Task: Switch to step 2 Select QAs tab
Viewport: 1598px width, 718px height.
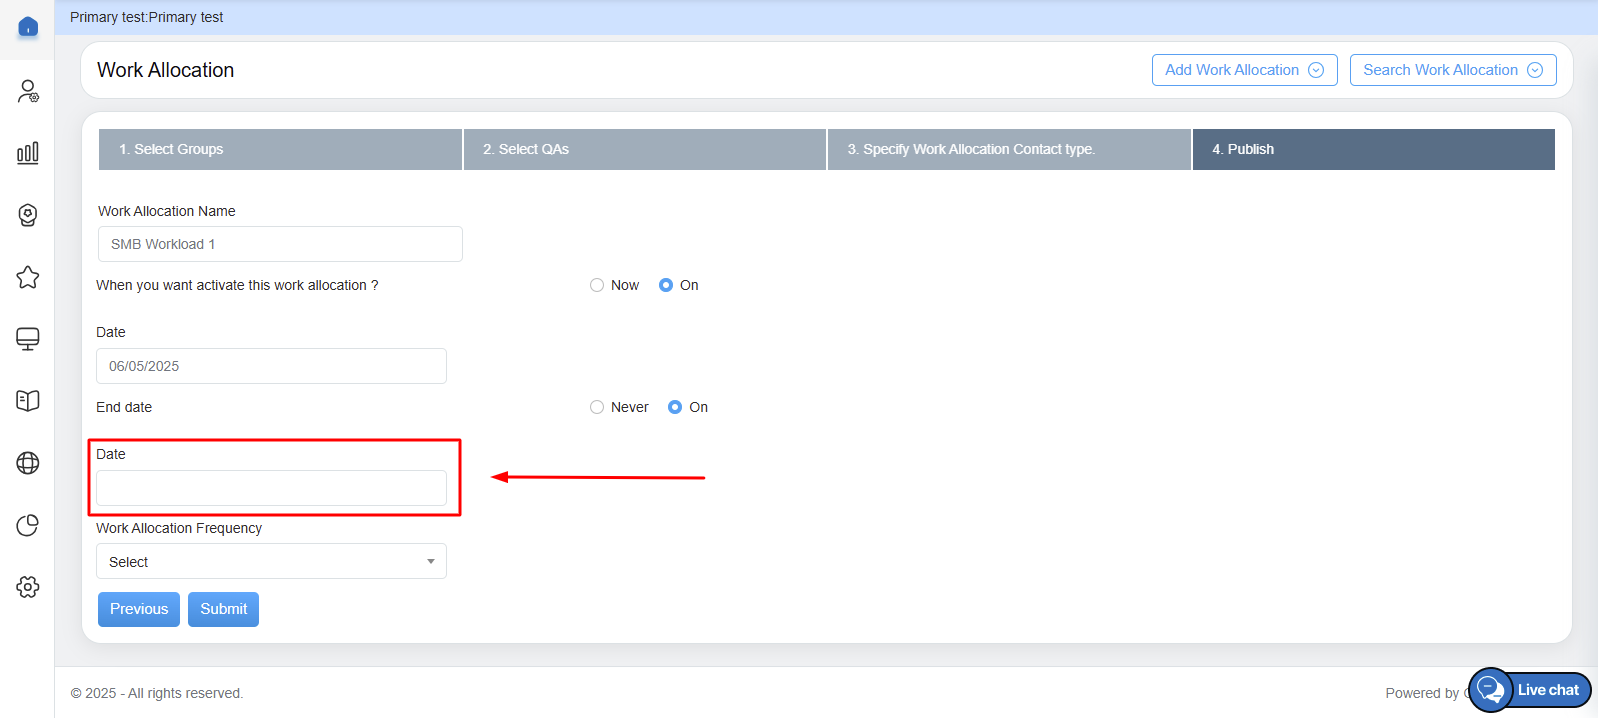Action: 644,149
